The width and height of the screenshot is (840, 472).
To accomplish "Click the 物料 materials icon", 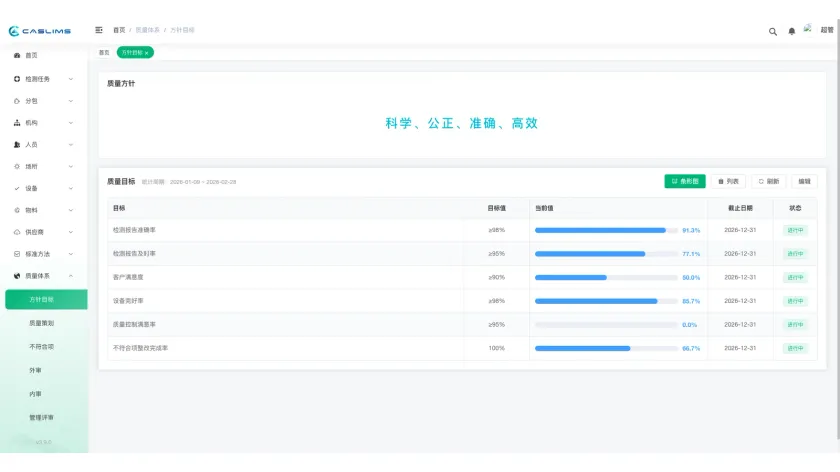I will tap(17, 211).
